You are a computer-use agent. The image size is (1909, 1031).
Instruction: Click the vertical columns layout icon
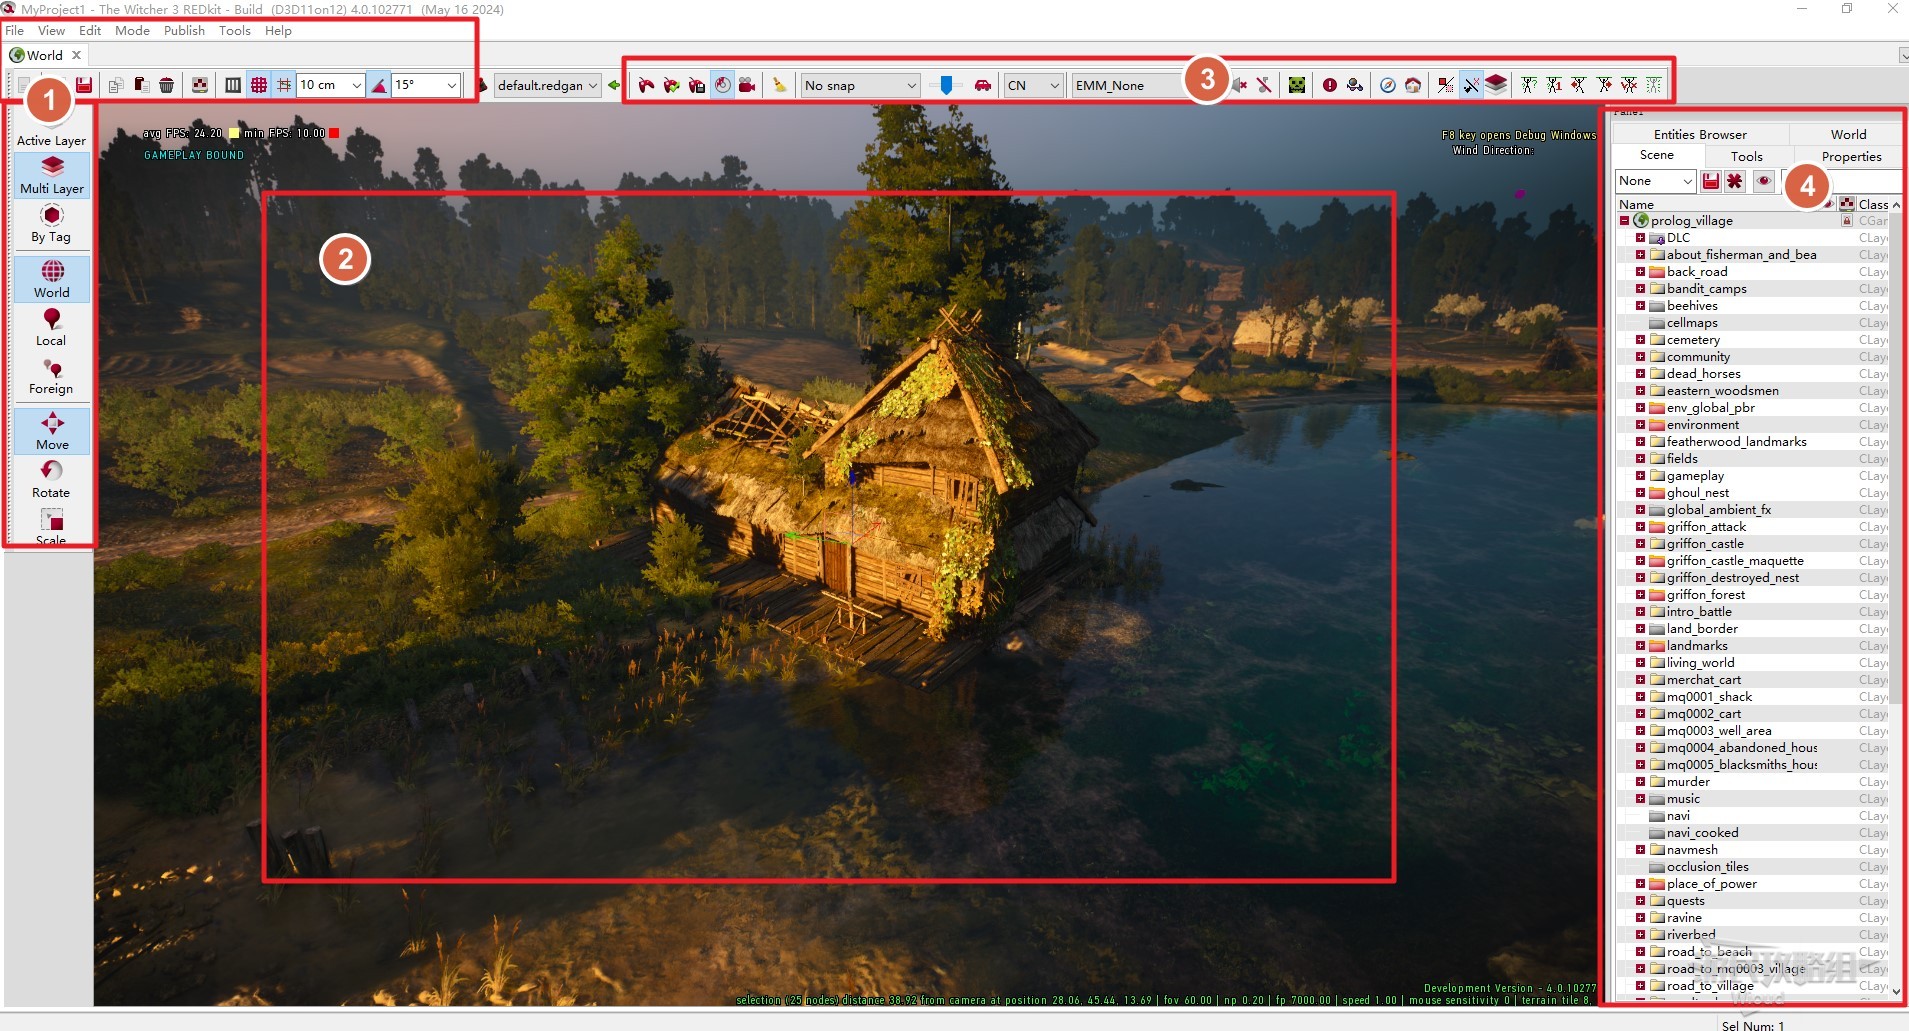[x=233, y=86]
